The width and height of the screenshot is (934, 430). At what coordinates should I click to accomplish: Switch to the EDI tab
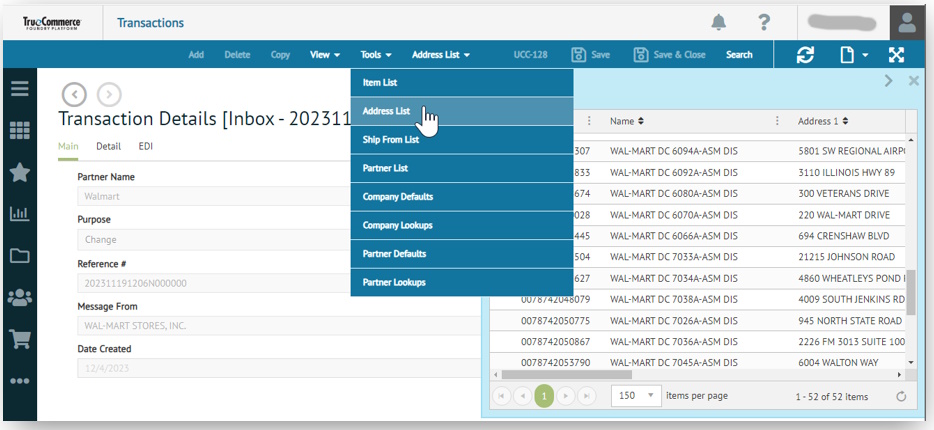pos(146,146)
